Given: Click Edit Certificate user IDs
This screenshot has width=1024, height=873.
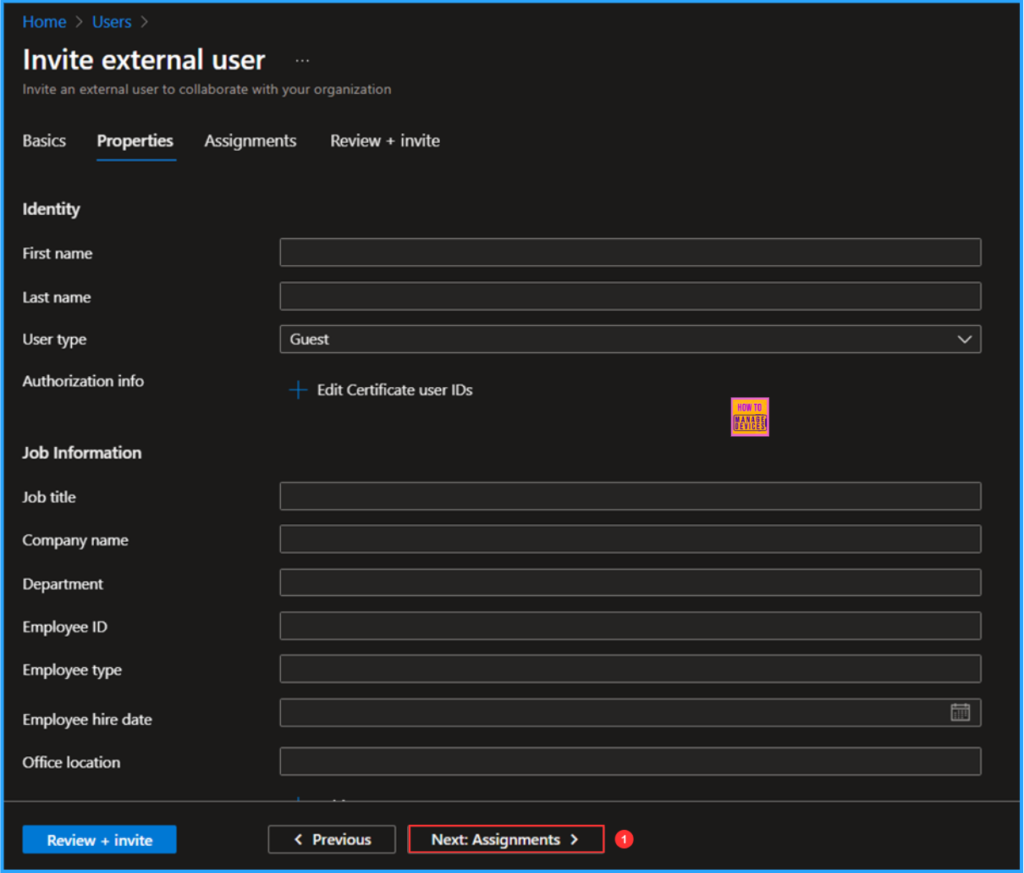Looking at the screenshot, I should 394,390.
